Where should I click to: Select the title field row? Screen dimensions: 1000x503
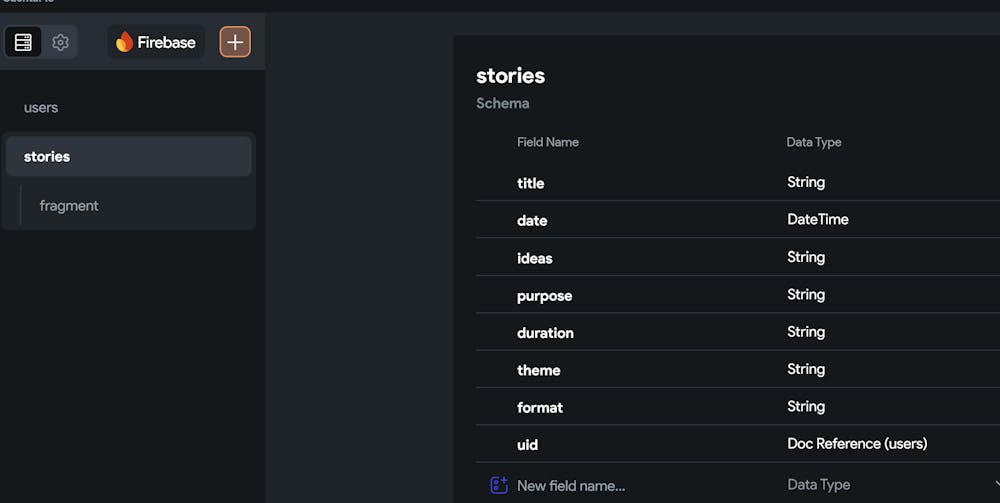tap(531, 183)
